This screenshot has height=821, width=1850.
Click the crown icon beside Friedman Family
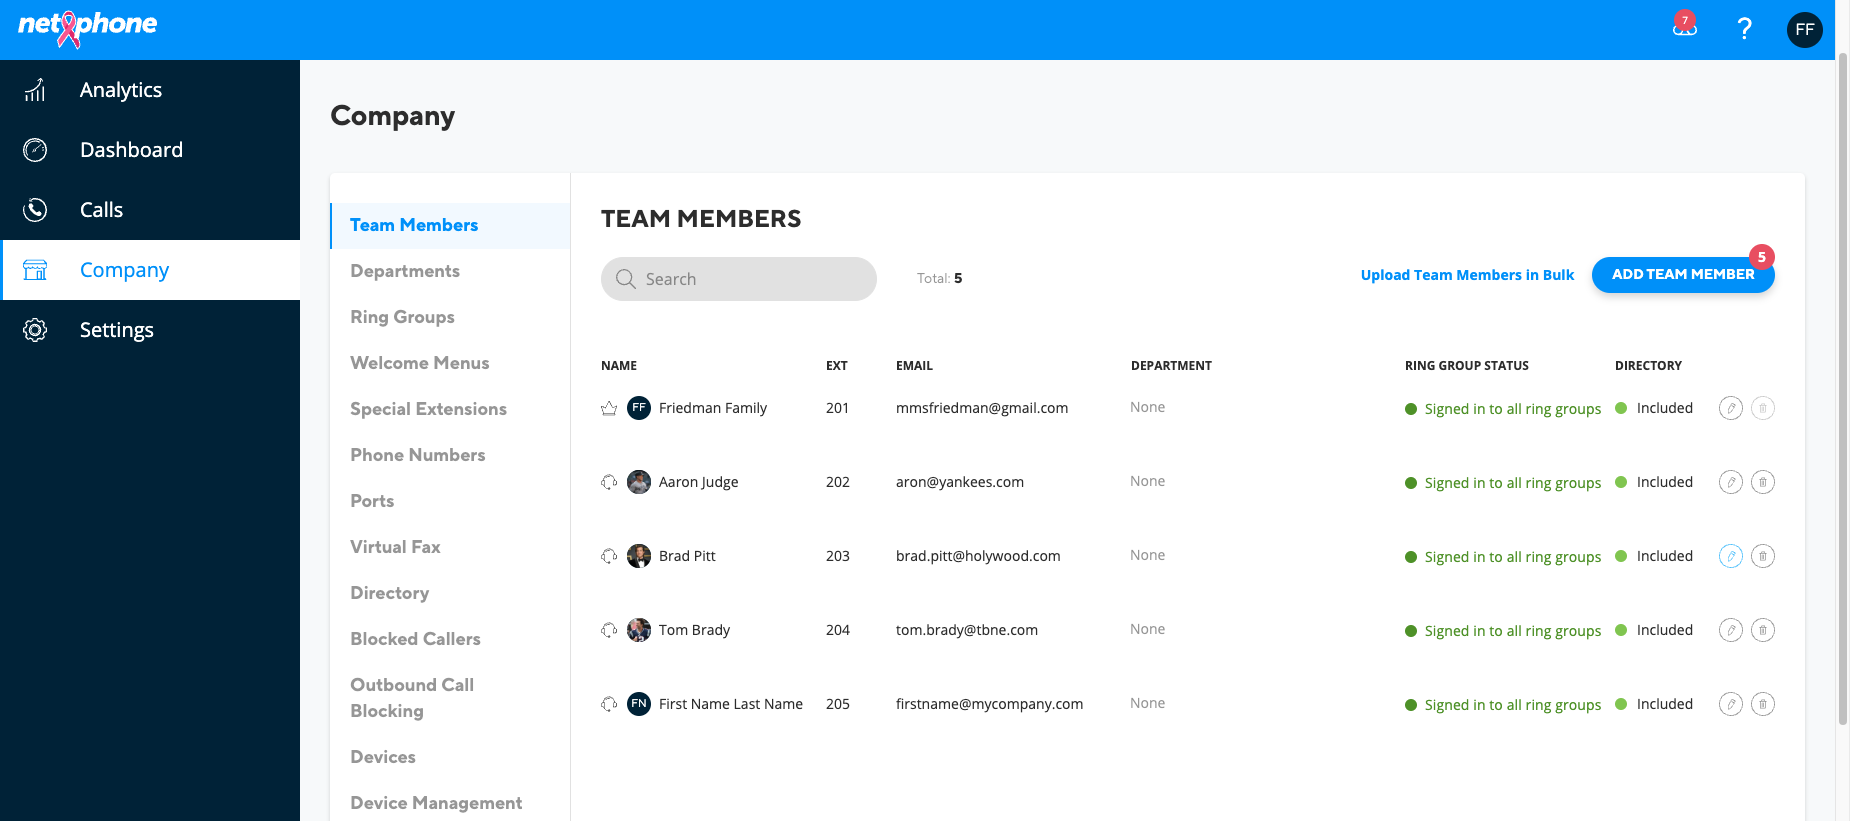point(609,408)
